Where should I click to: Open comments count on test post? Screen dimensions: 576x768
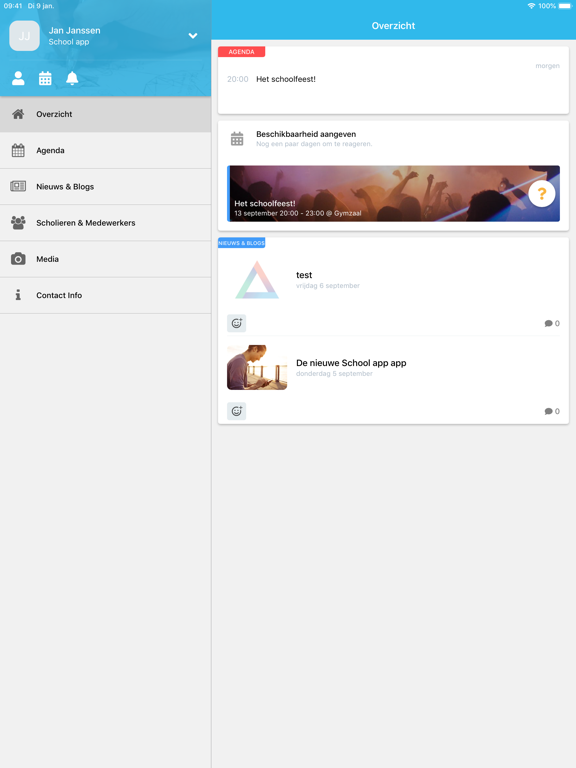(x=552, y=323)
